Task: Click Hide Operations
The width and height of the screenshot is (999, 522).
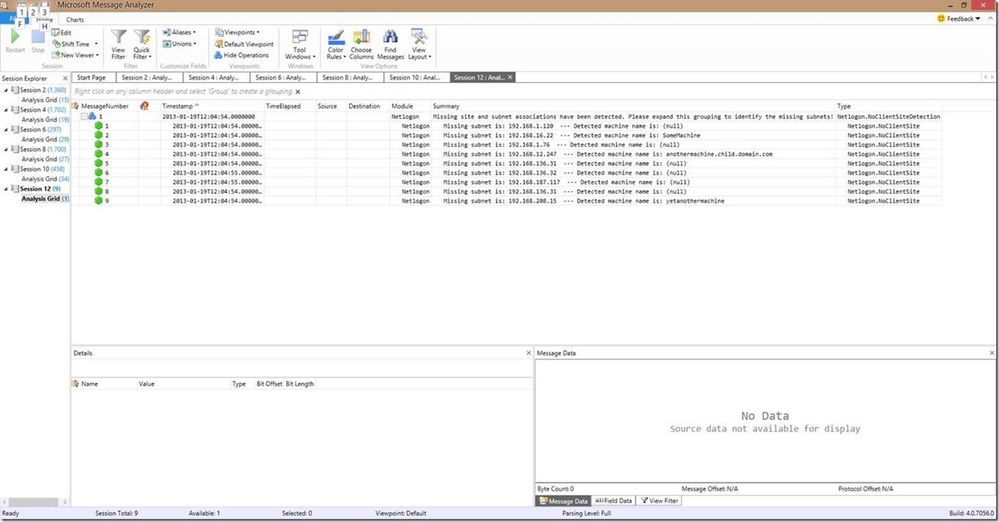Action: click(241, 55)
